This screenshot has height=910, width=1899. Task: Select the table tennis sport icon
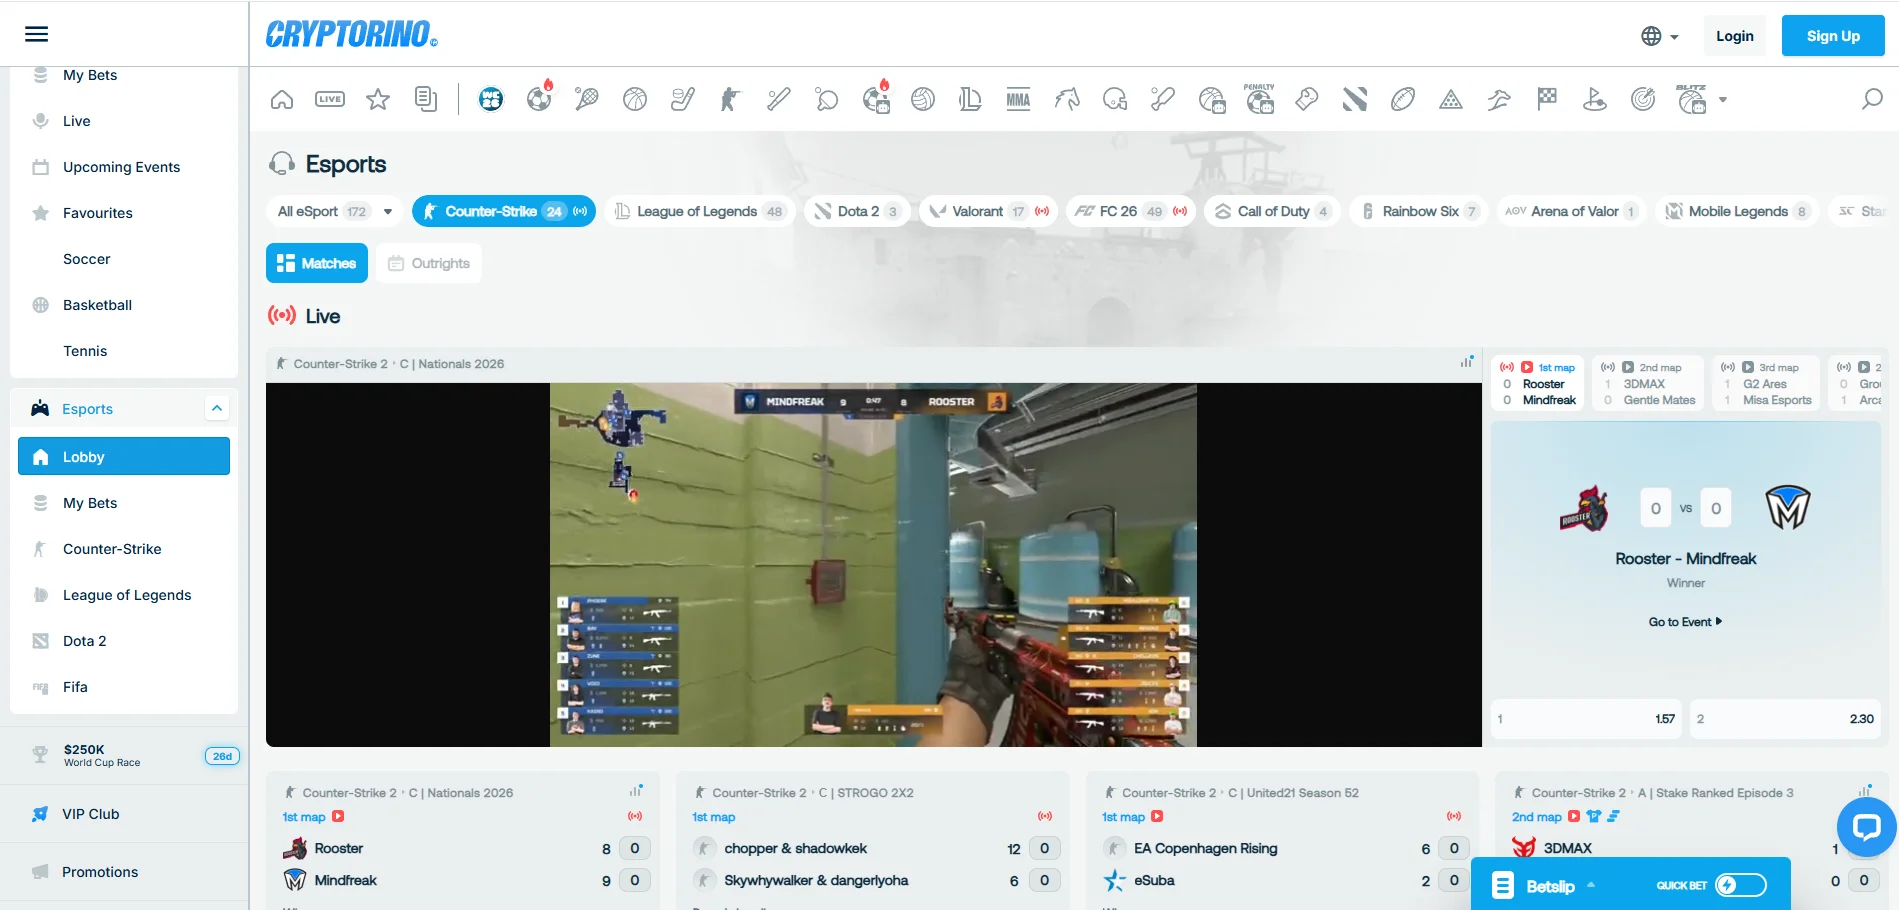[x=827, y=99]
